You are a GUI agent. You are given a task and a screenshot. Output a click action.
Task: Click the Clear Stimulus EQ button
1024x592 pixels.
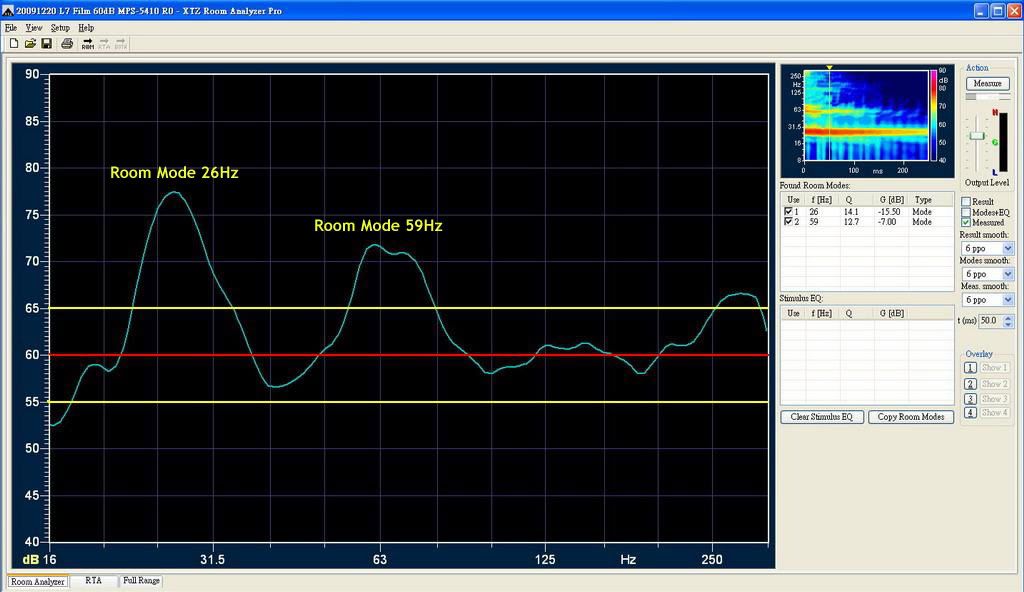tap(822, 417)
